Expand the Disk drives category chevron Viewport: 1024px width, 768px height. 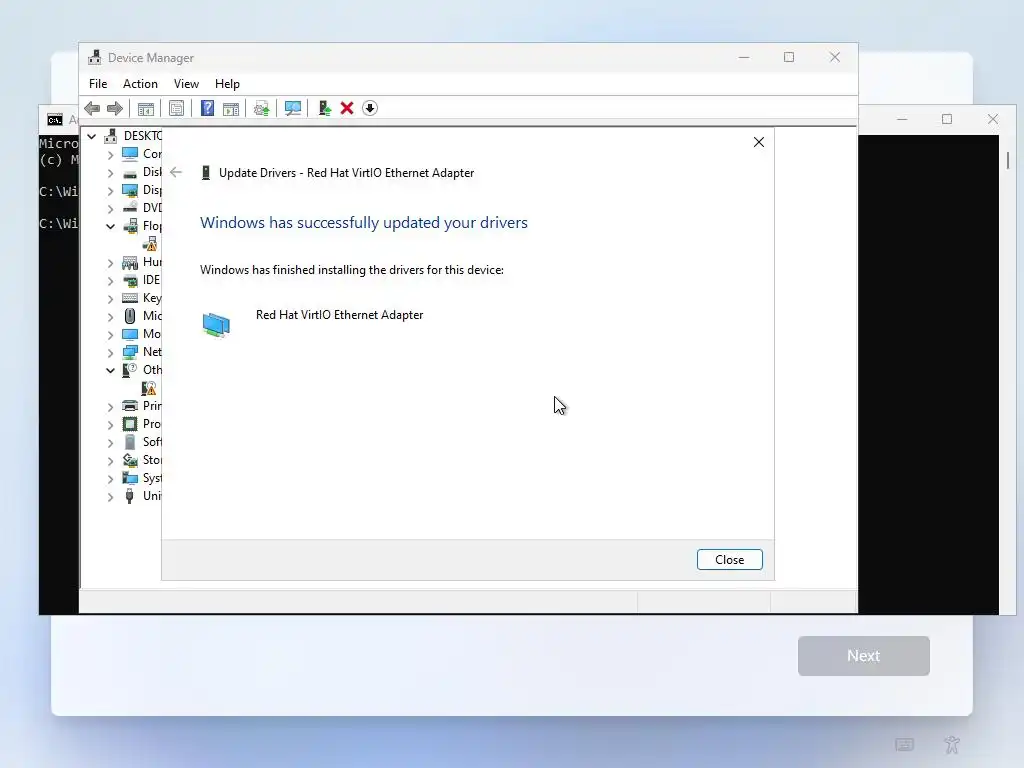tap(110, 173)
